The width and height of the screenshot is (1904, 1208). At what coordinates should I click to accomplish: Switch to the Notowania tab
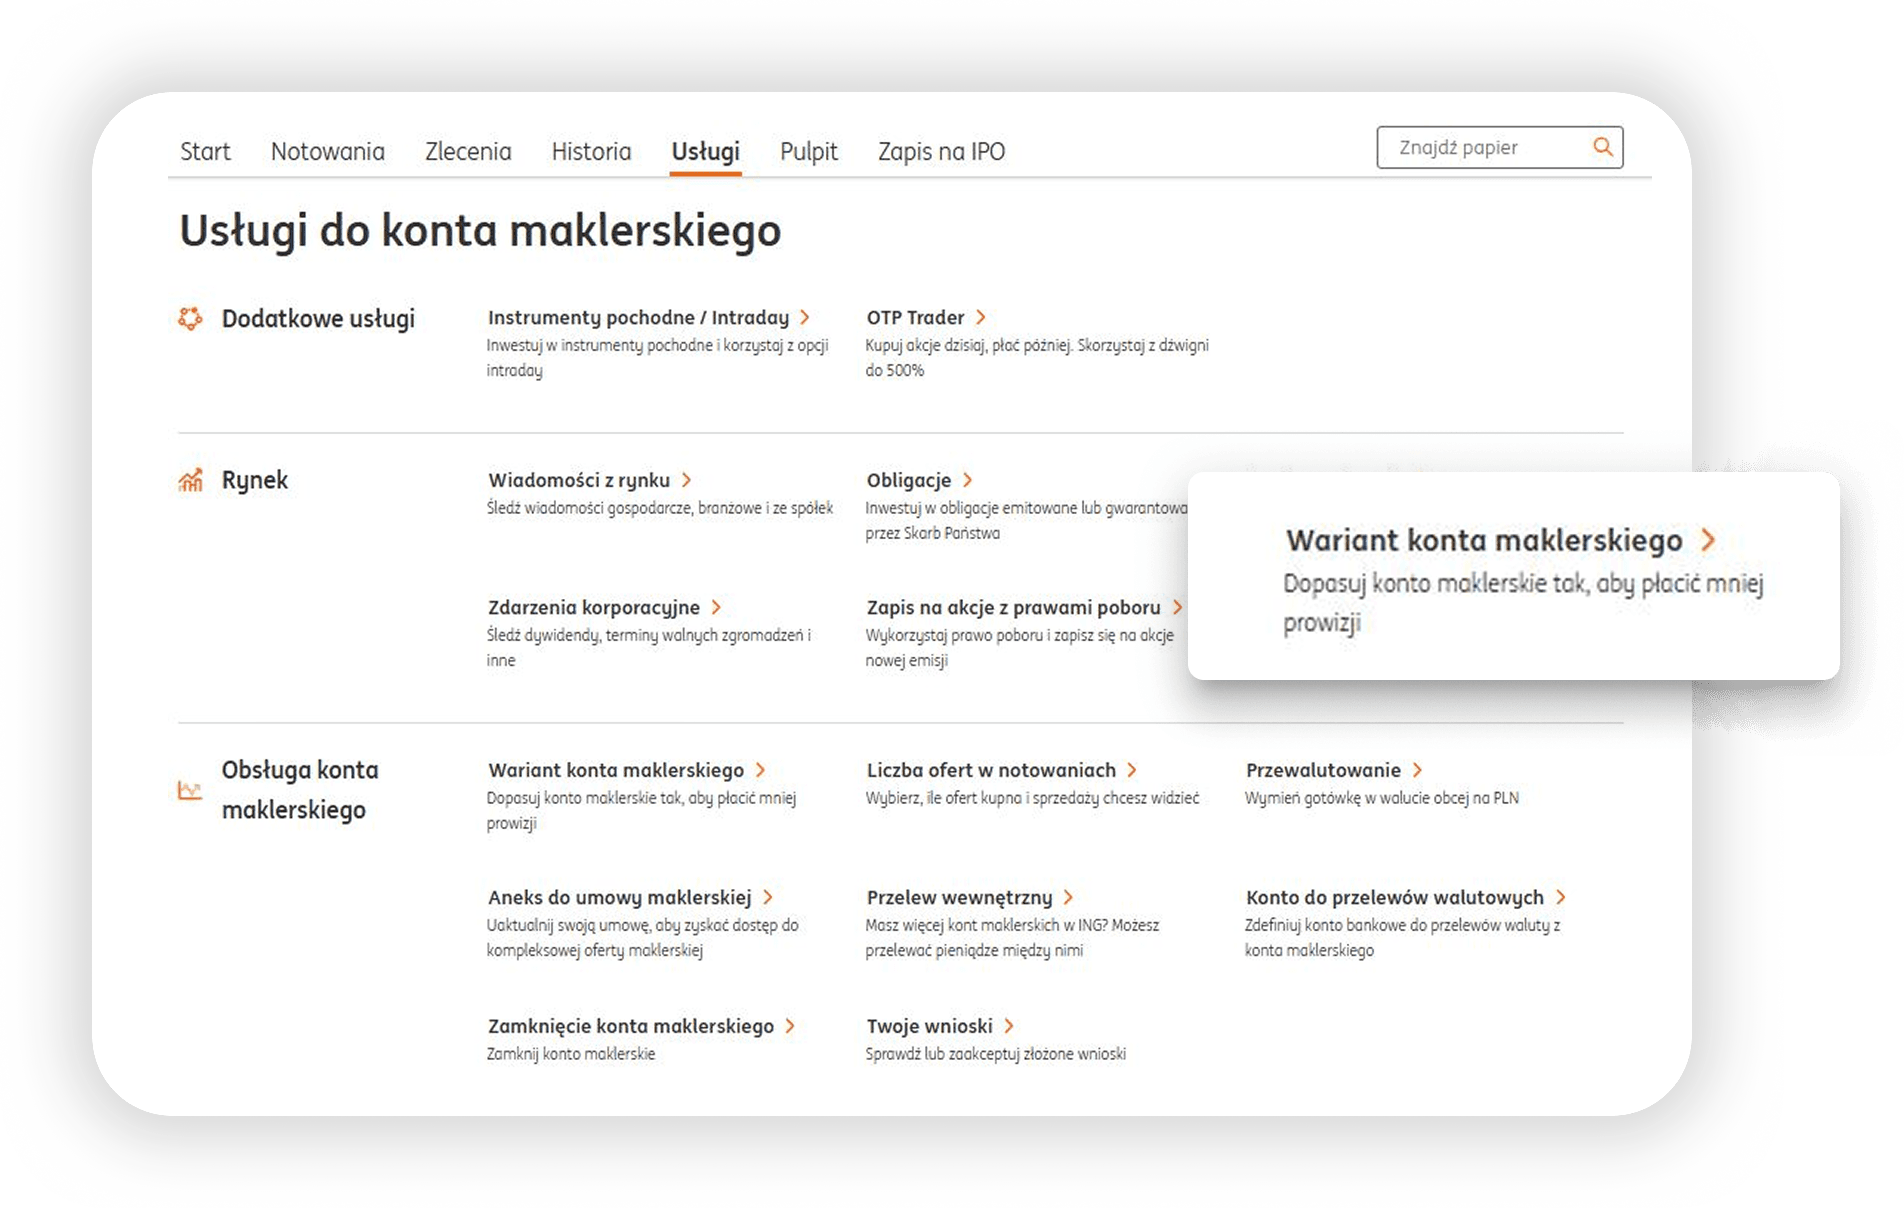(327, 151)
